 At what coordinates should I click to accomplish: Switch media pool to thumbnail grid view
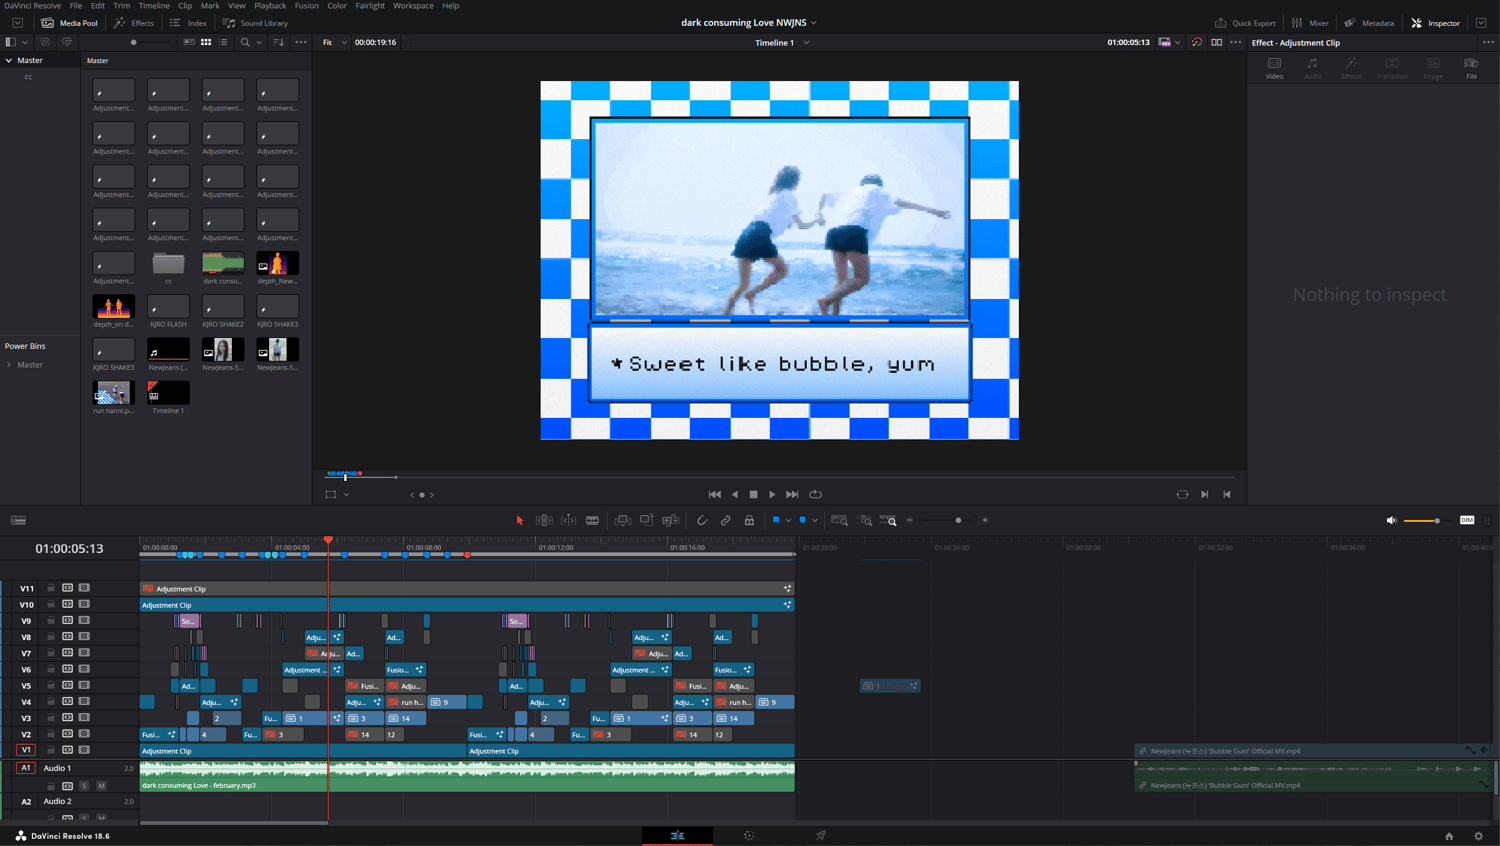pyautogui.click(x=206, y=42)
